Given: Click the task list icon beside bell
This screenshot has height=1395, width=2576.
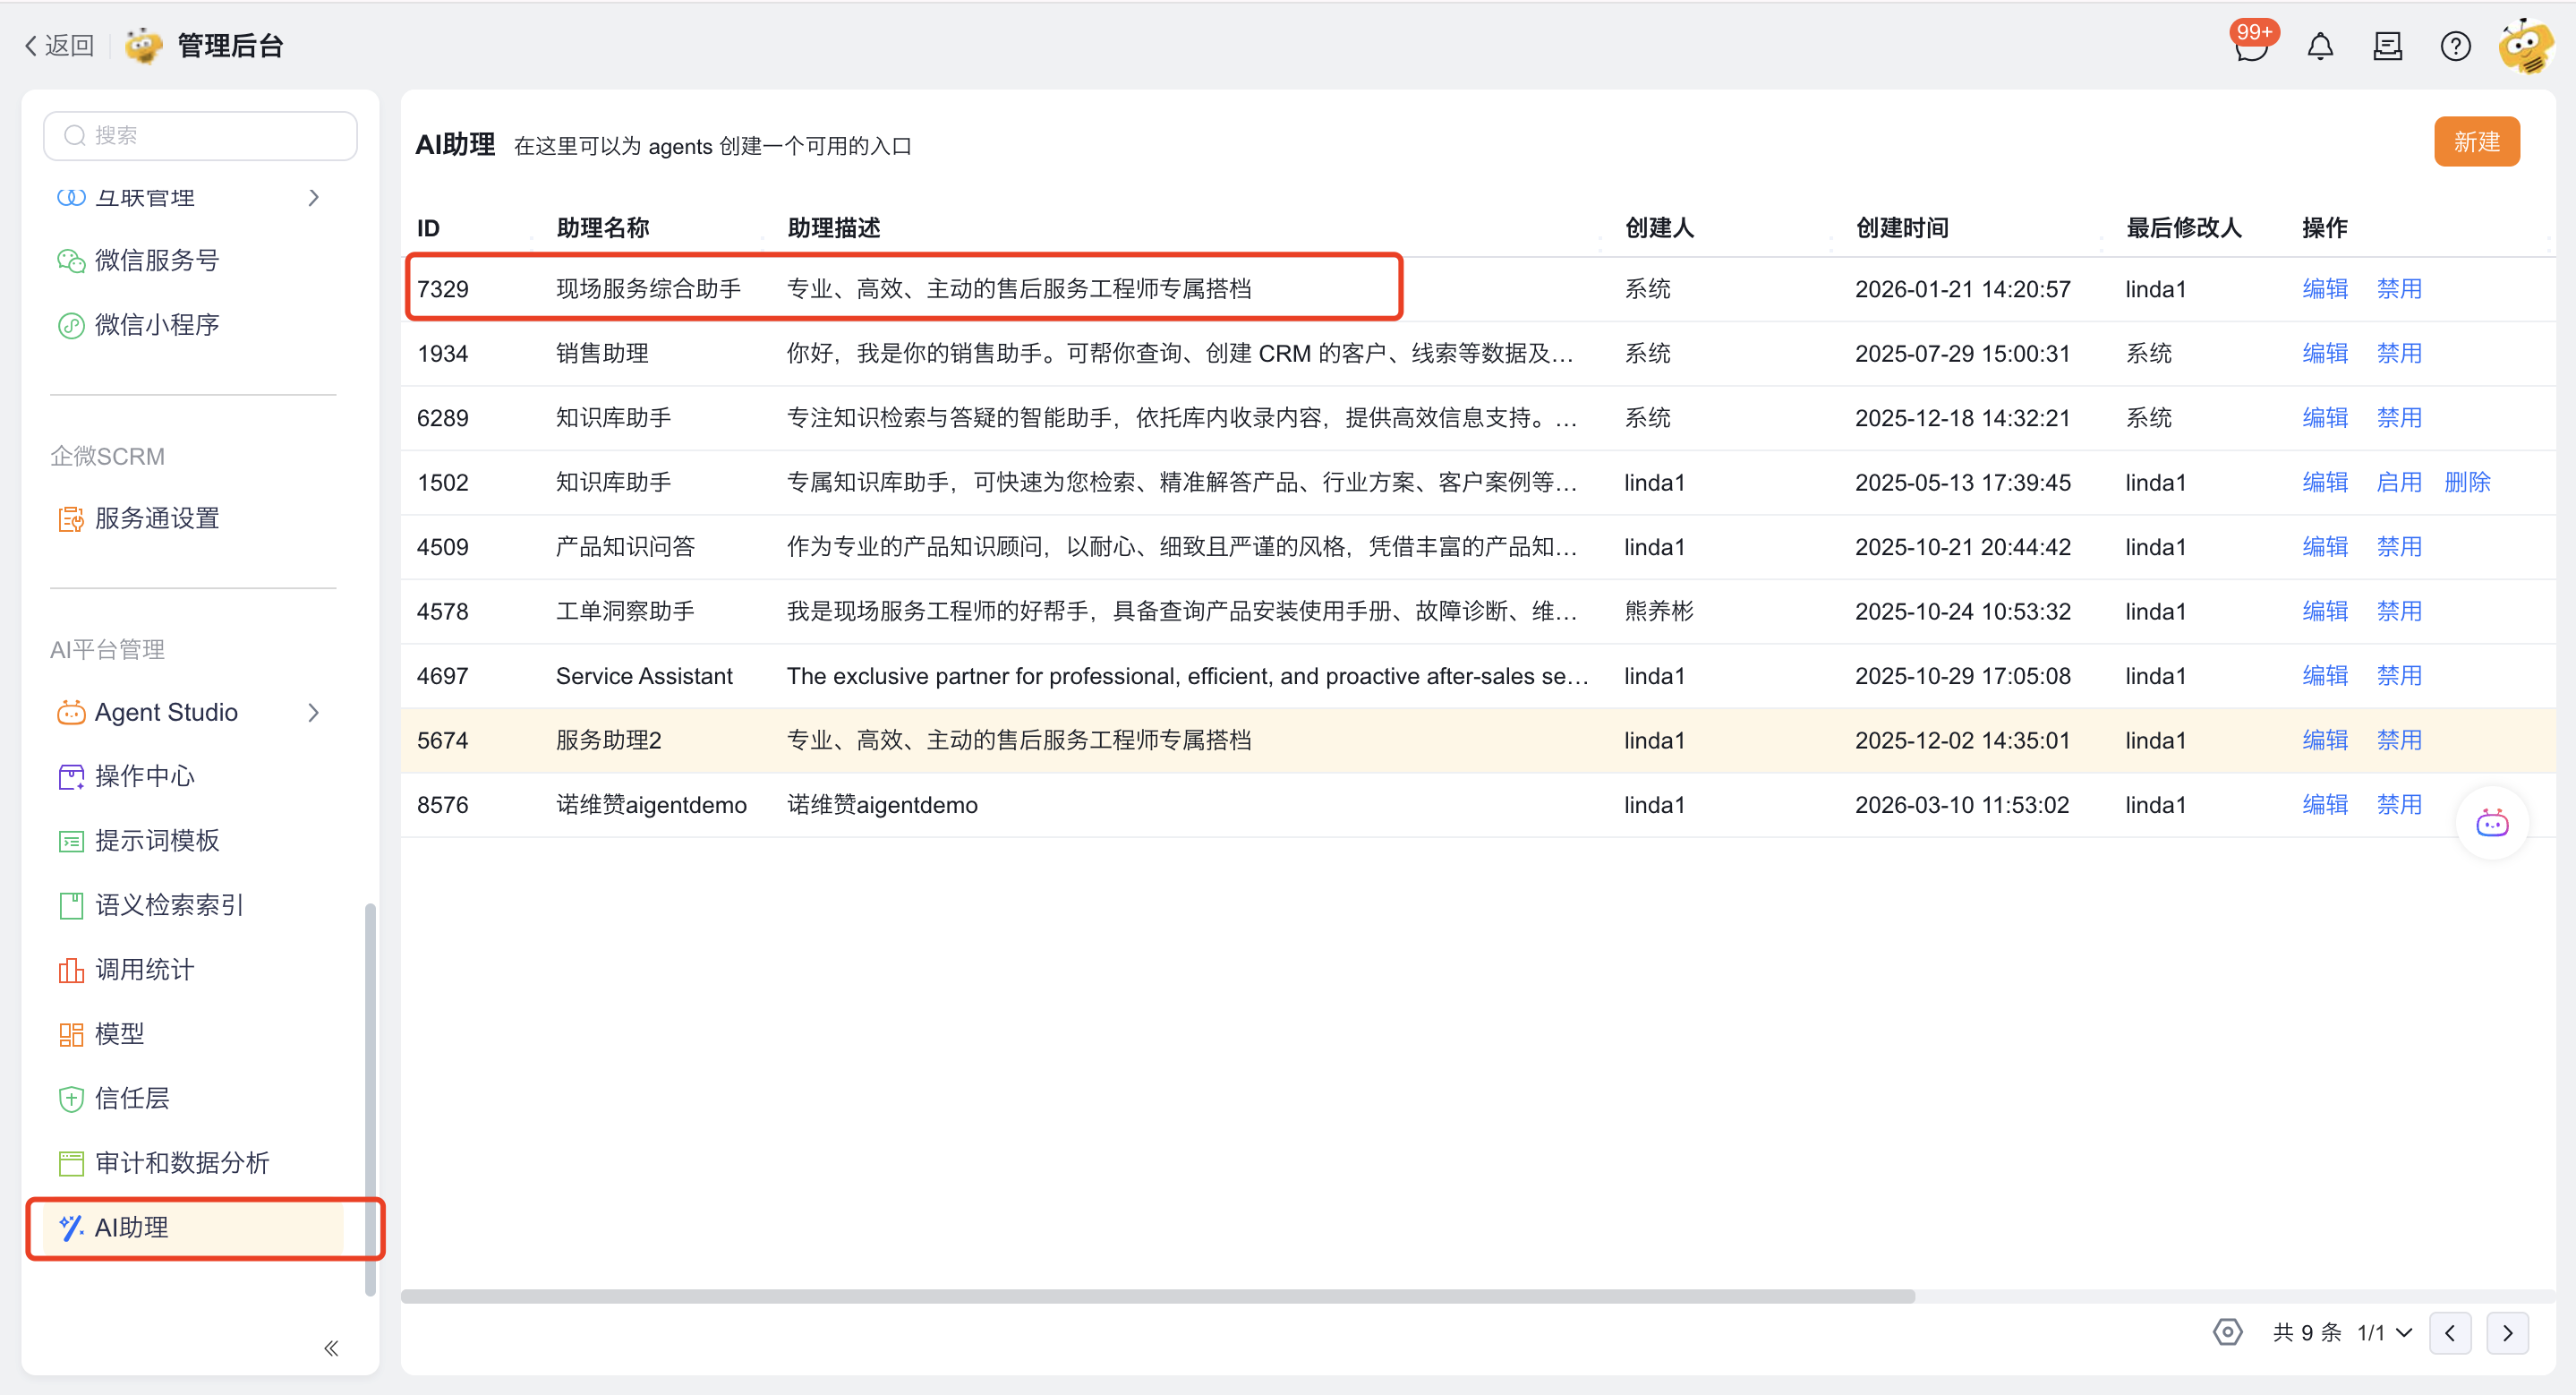Looking at the screenshot, I should 2387,46.
